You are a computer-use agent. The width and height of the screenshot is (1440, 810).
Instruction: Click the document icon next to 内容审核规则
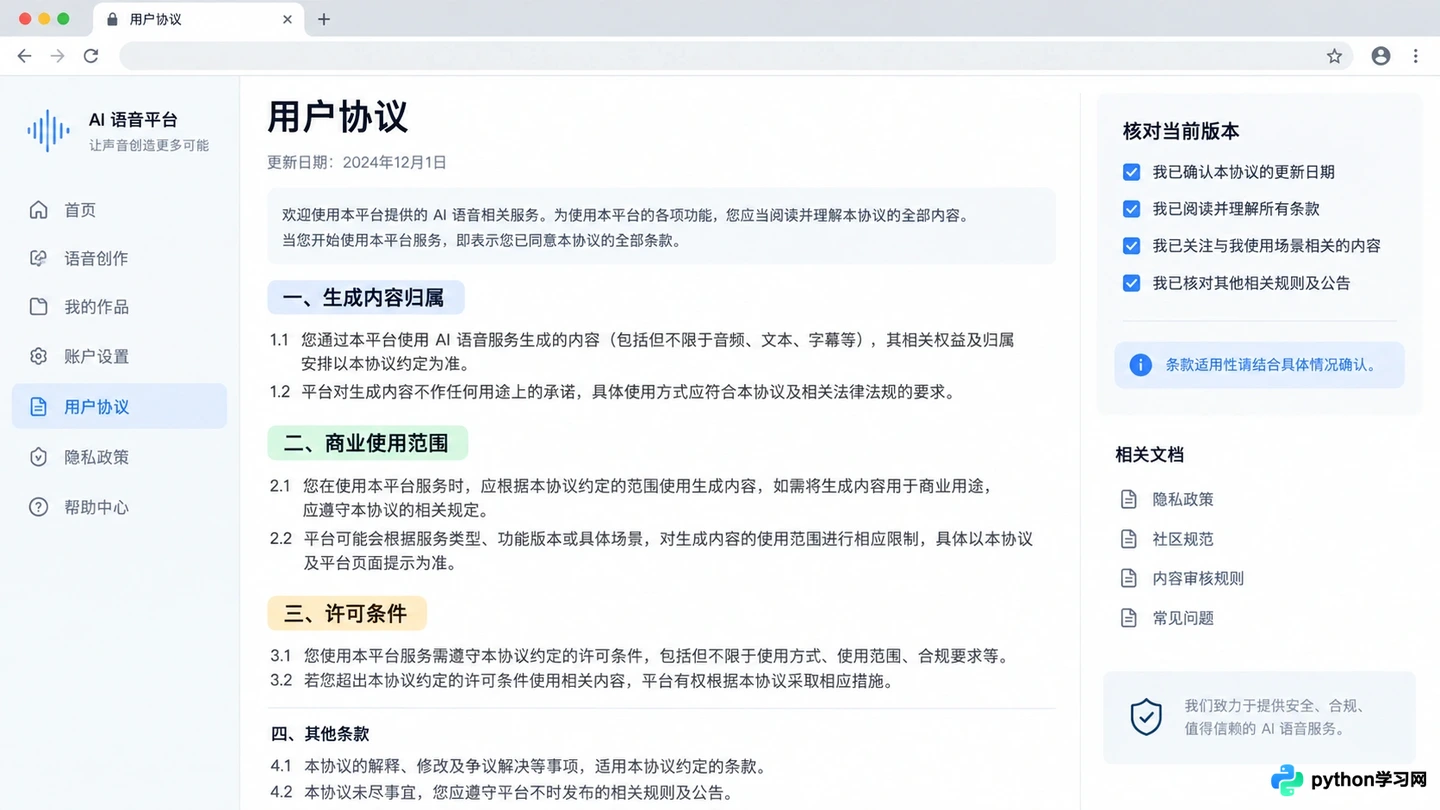click(x=1129, y=578)
